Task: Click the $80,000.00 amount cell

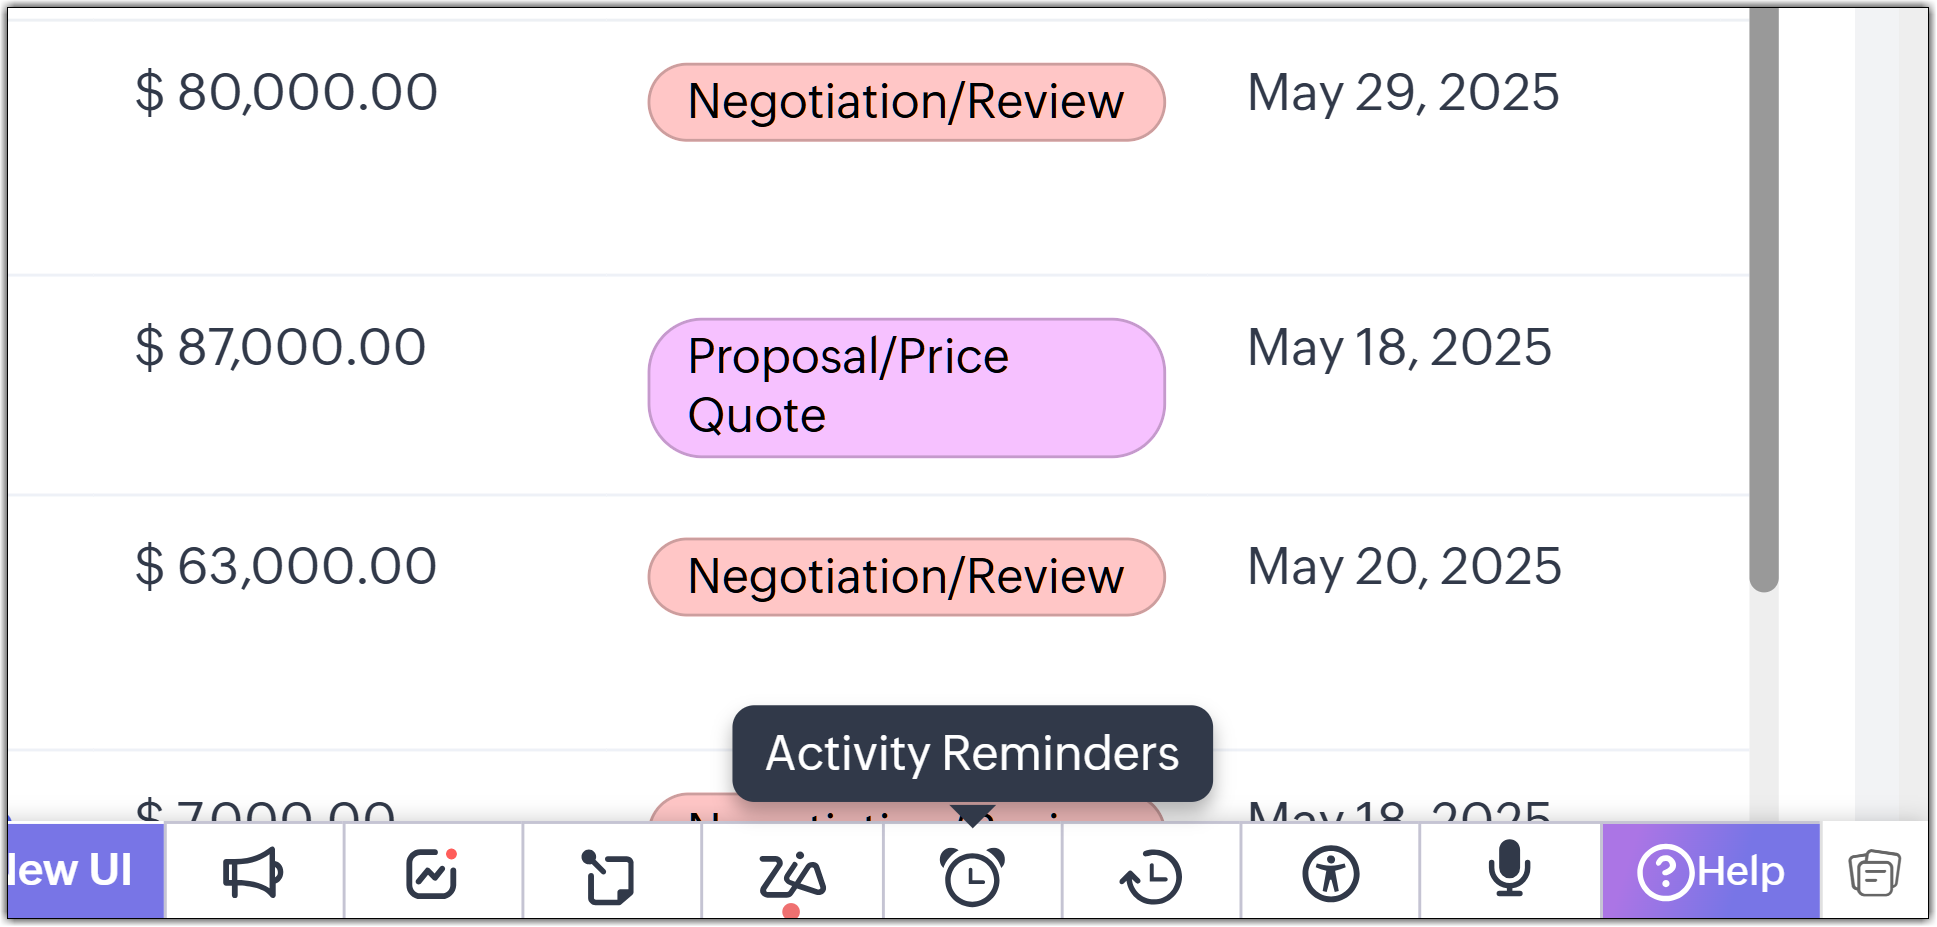Action: [x=287, y=92]
